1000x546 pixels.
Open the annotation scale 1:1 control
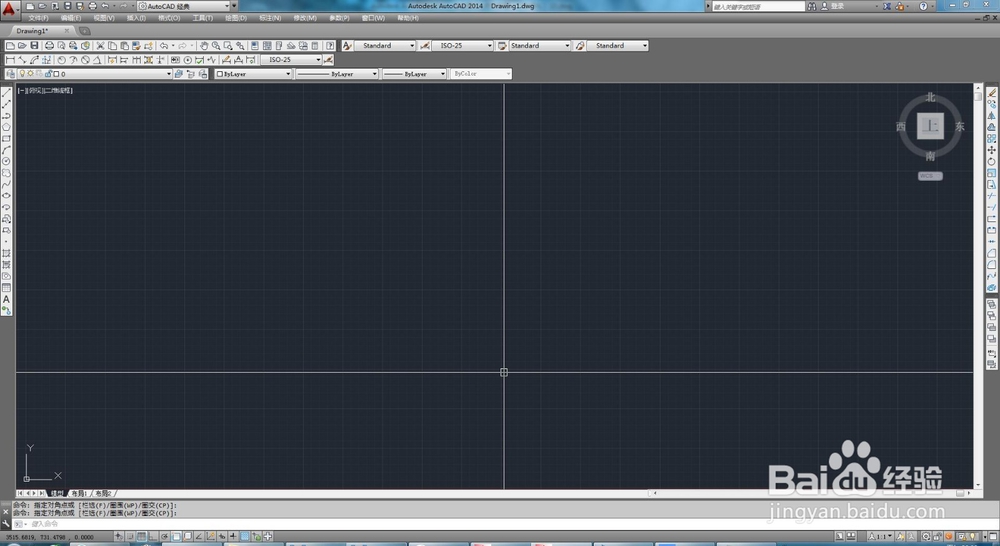point(879,536)
